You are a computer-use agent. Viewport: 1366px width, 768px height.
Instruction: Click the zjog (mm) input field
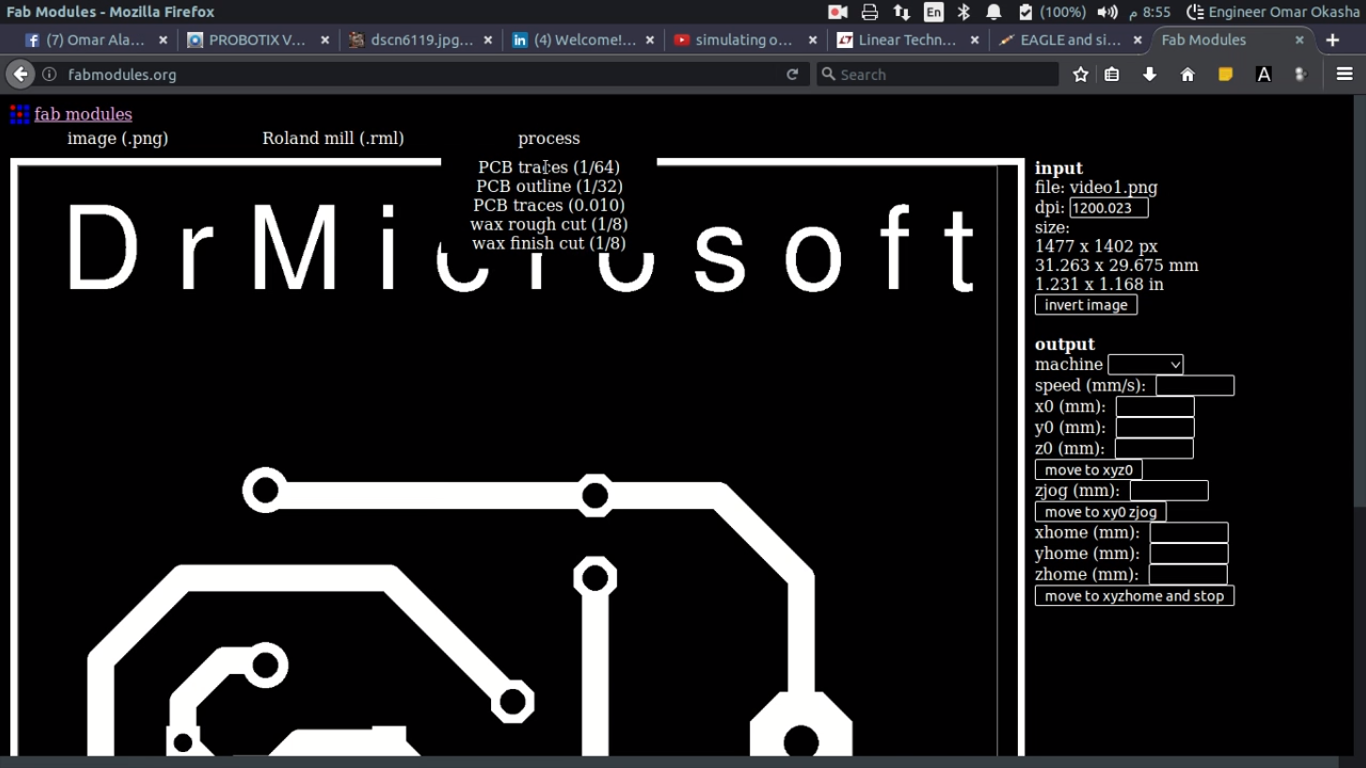coord(1169,491)
